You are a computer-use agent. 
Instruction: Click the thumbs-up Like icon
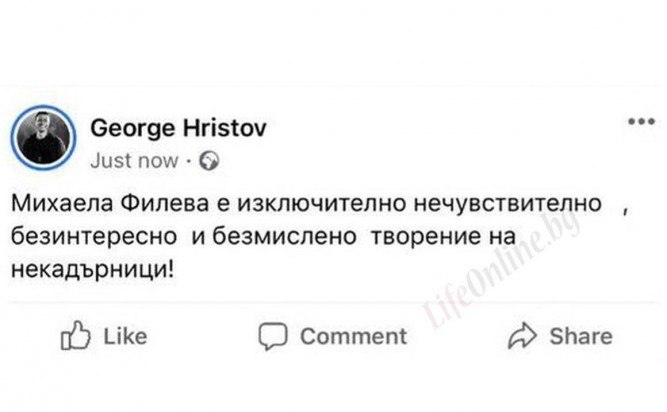[x=76, y=337]
